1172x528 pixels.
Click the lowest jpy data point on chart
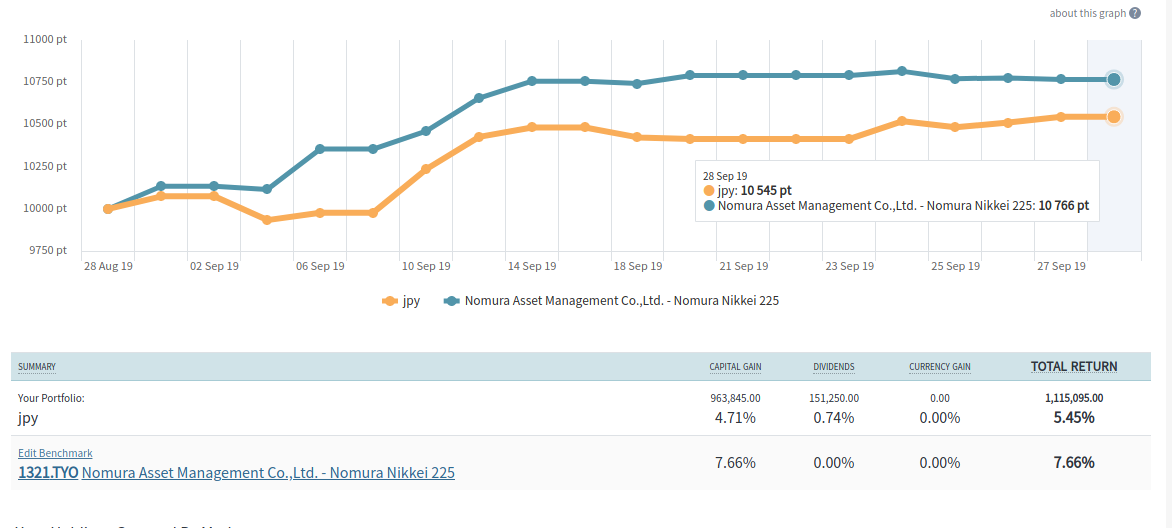(x=267, y=220)
